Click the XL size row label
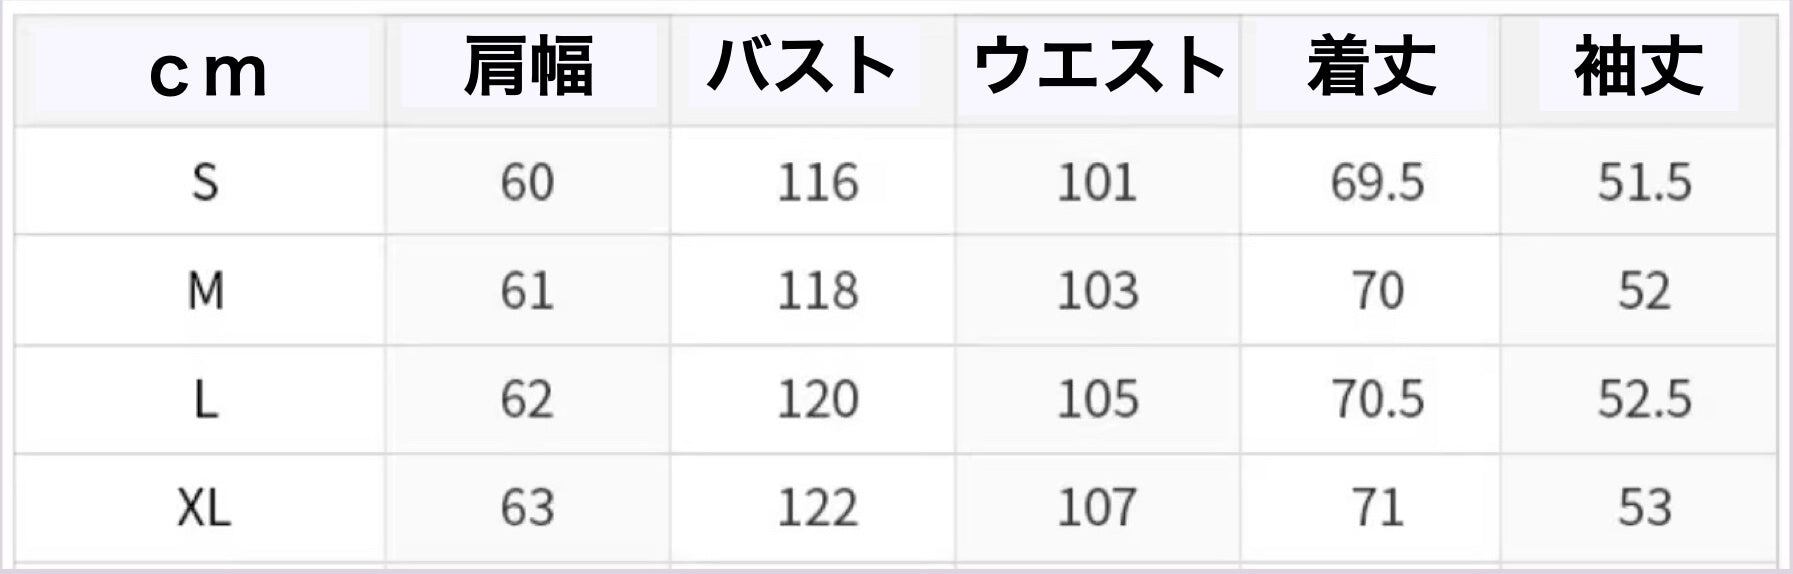This screenshot has width=1793, height=574. (204, 508)
